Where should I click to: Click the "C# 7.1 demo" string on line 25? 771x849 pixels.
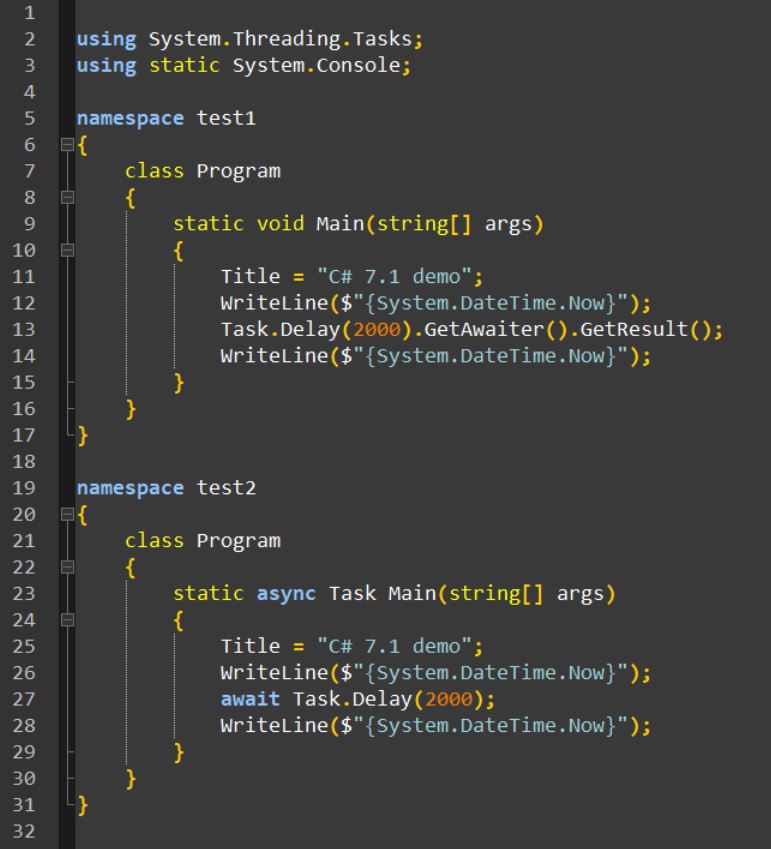(x=394, y=646)
